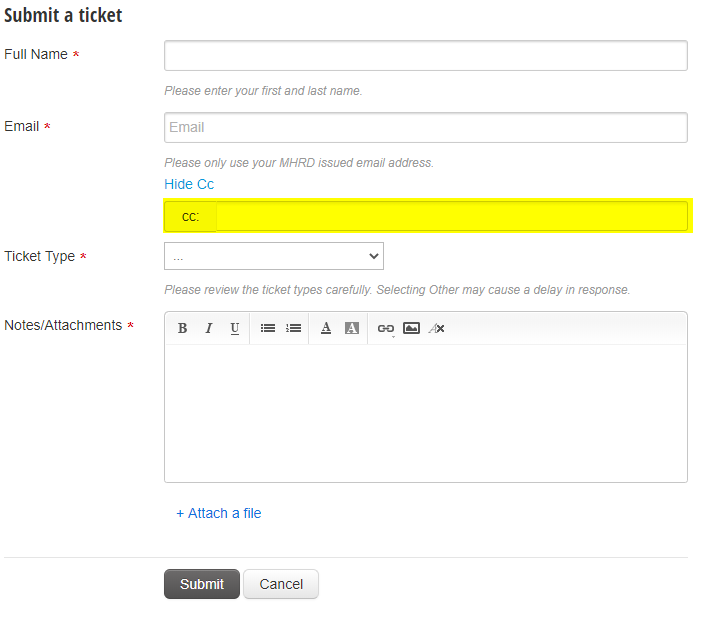Click into the Email input field
This screenshot has width=702, height=629.
coord(425,128)
